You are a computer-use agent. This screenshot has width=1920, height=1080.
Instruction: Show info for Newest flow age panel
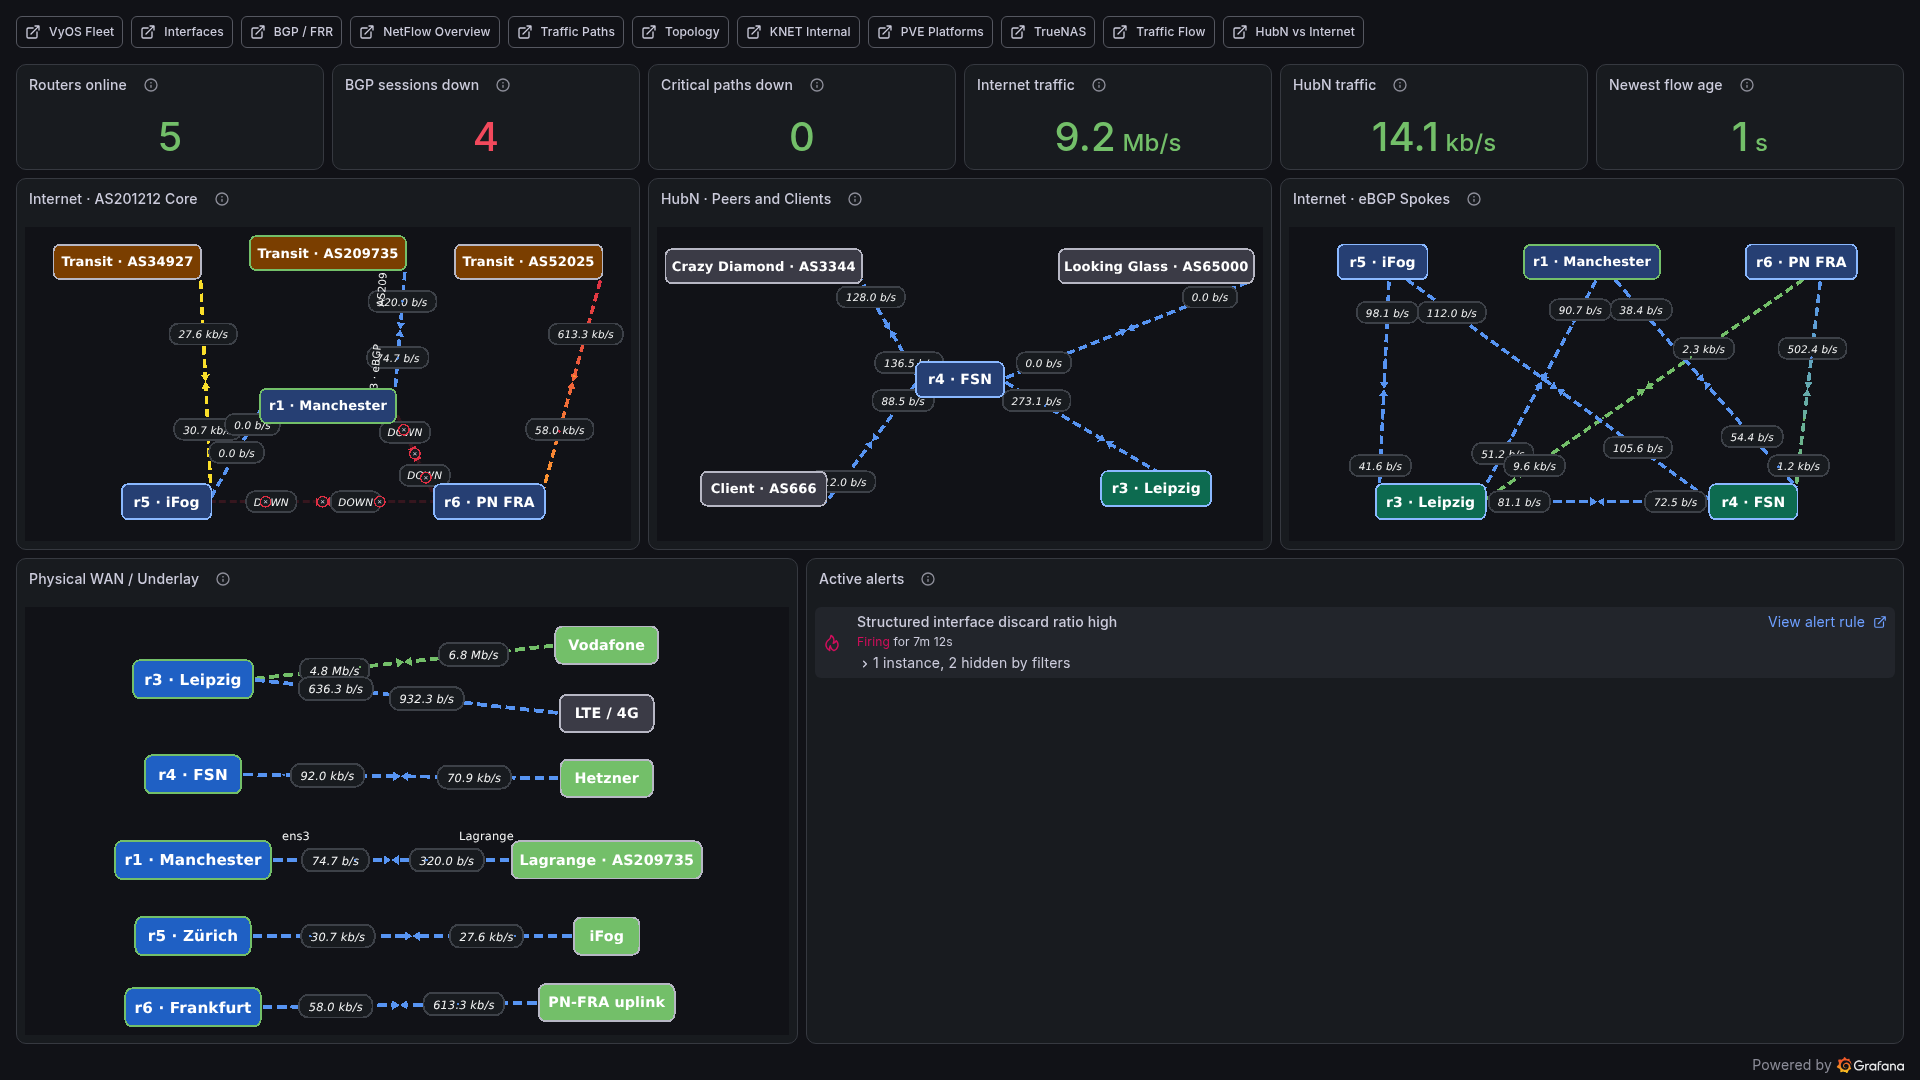point(1747,85)
